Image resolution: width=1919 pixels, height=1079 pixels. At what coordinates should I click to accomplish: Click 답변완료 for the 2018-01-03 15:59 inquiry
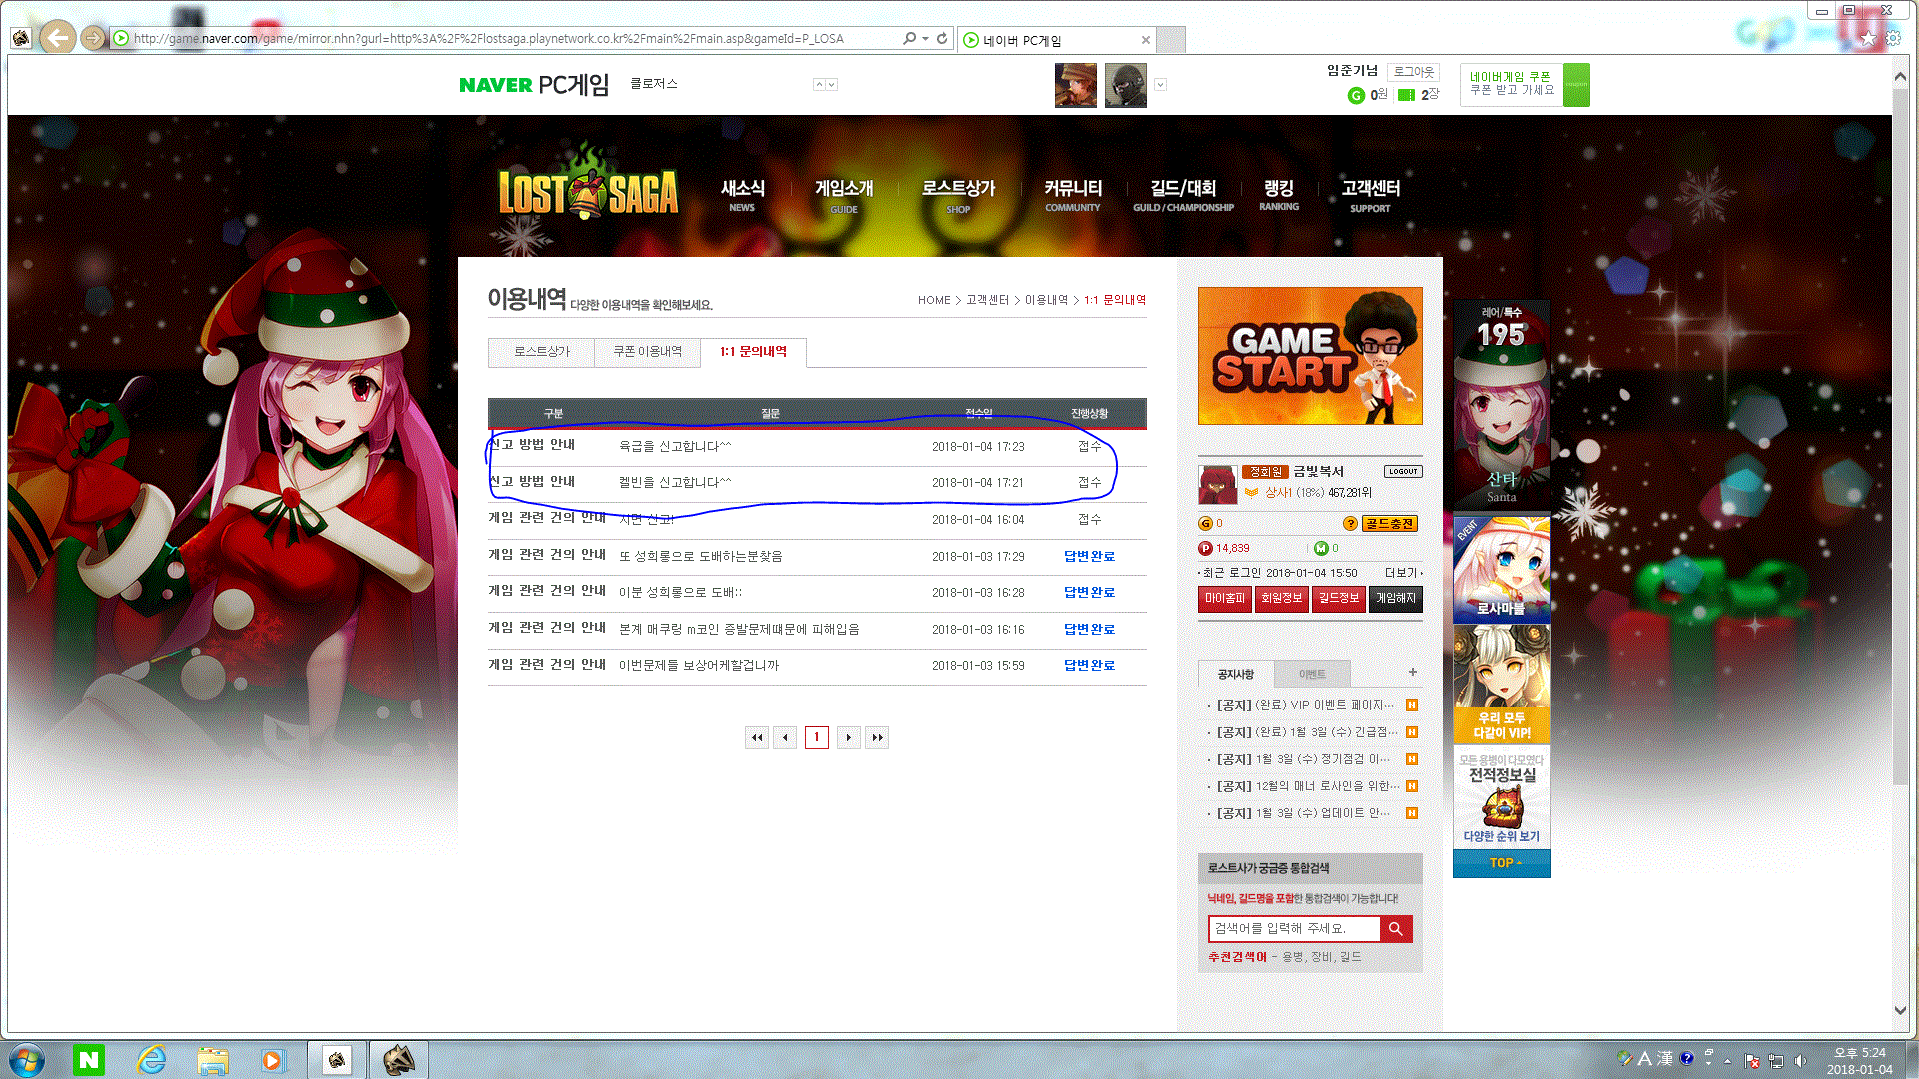[1089, 665]
